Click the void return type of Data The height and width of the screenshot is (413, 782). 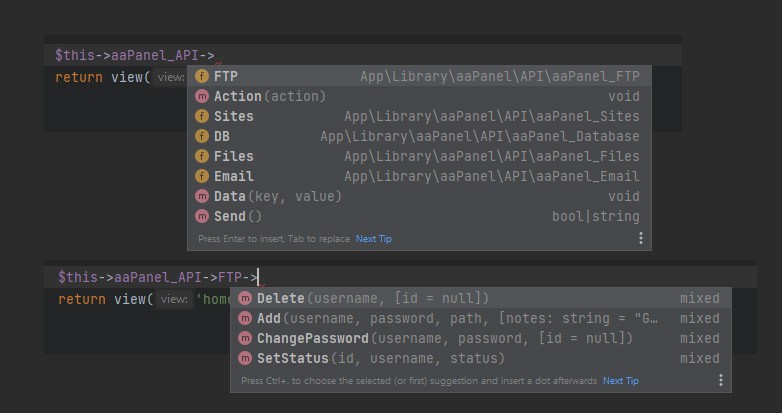(x=623, y=196)
